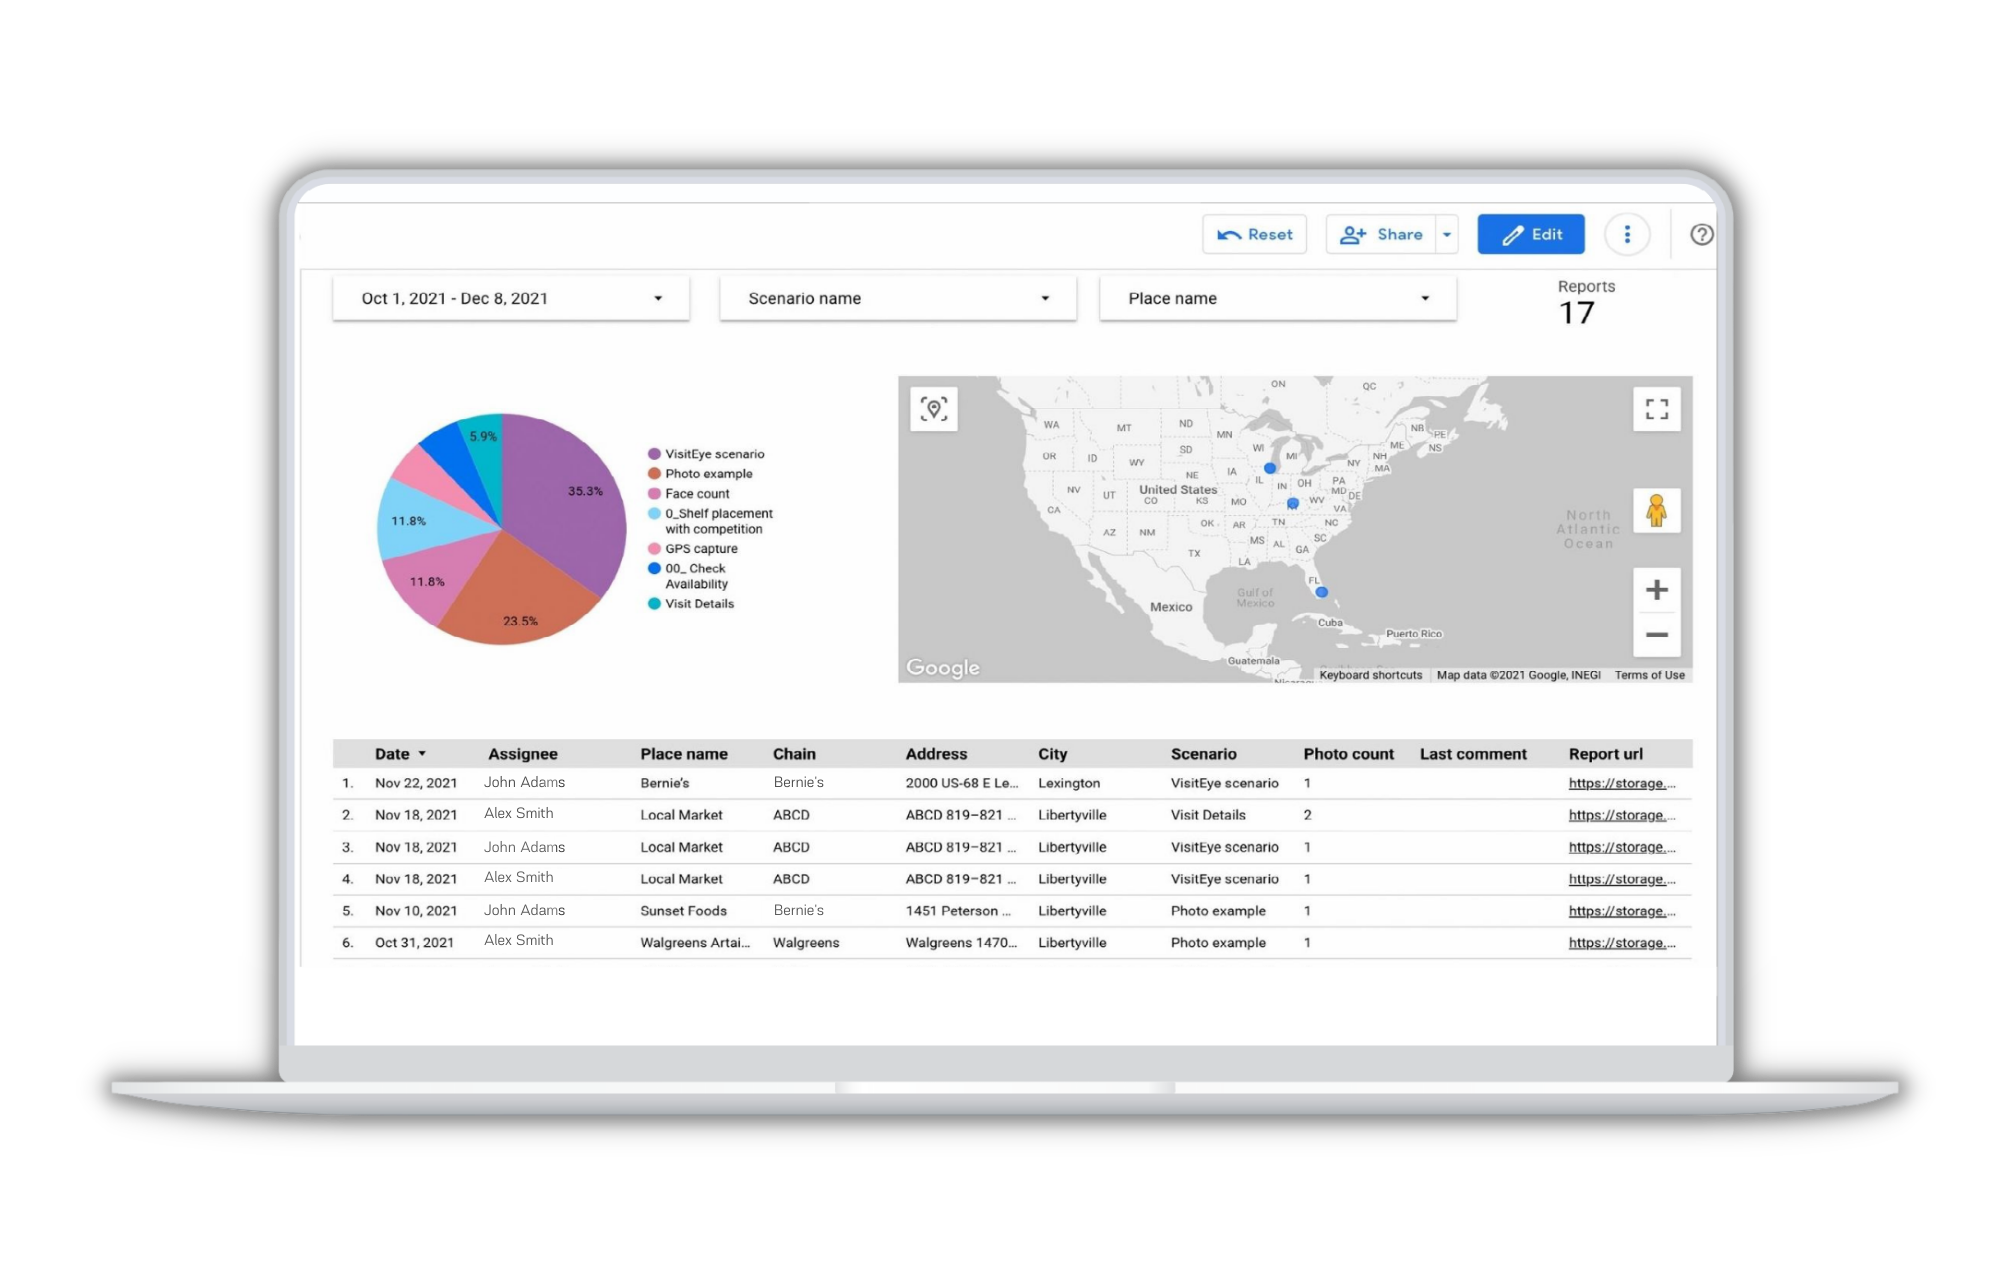Open the Oct 1 - Dec 8 date range picker
This screenshot has height=1286, width=2000.
(511, 297)
